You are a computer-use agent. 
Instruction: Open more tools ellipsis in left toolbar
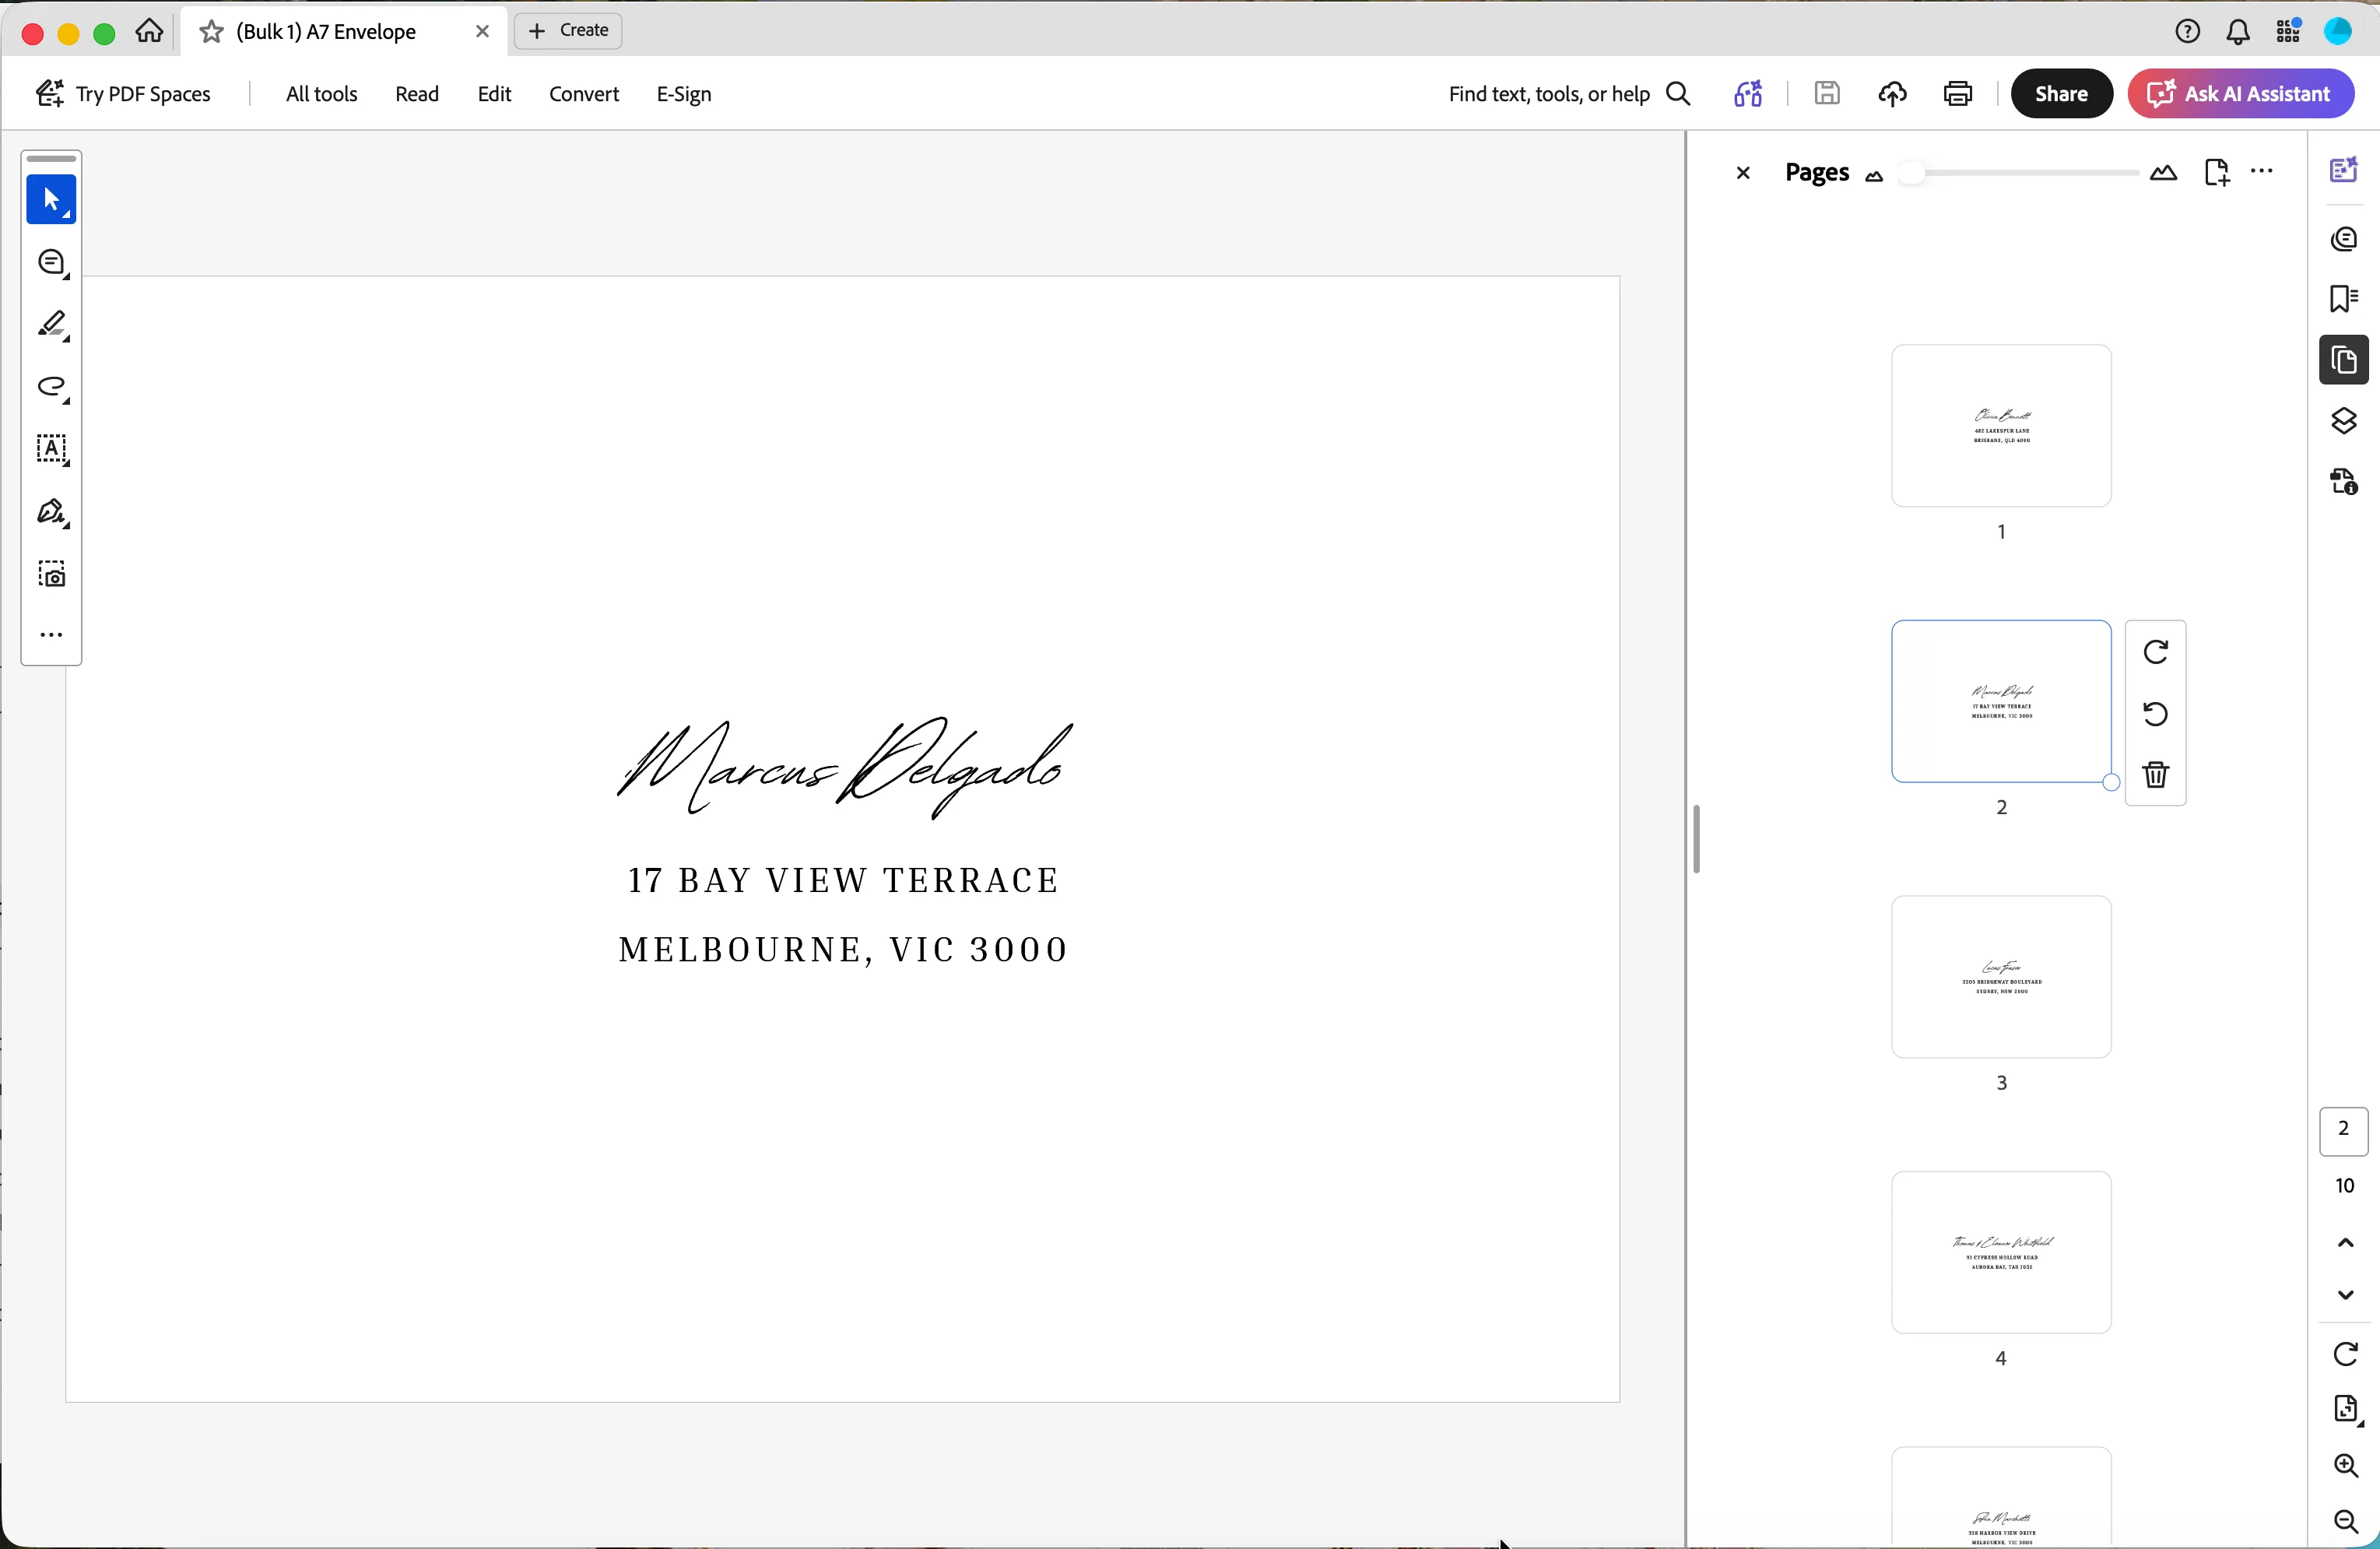(51, 635)
